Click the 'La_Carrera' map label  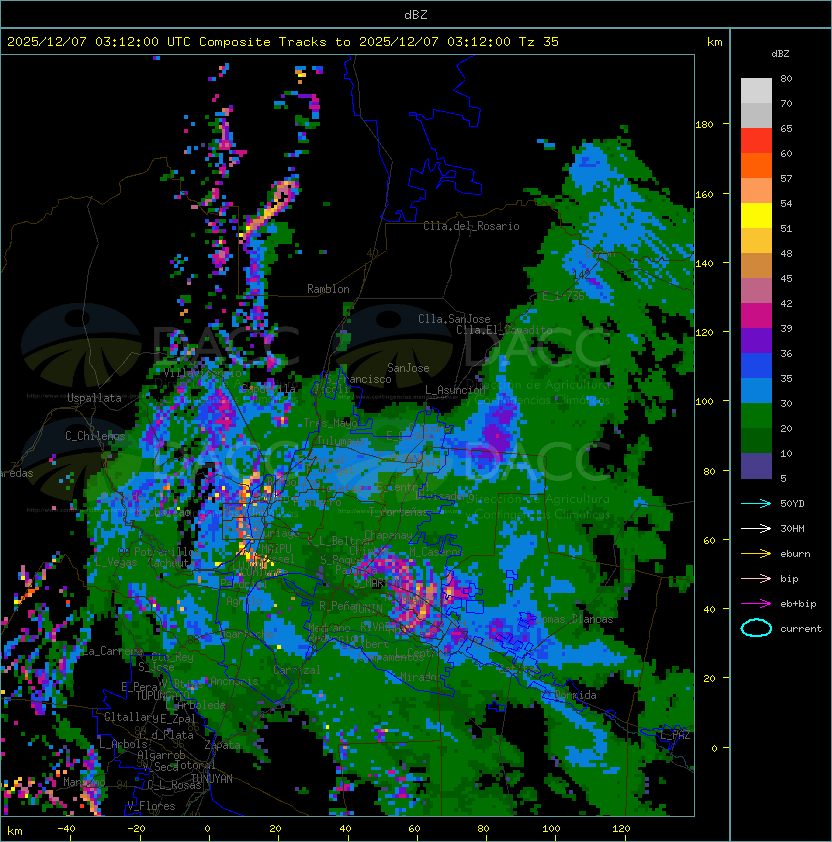click(x=112, y=651)
